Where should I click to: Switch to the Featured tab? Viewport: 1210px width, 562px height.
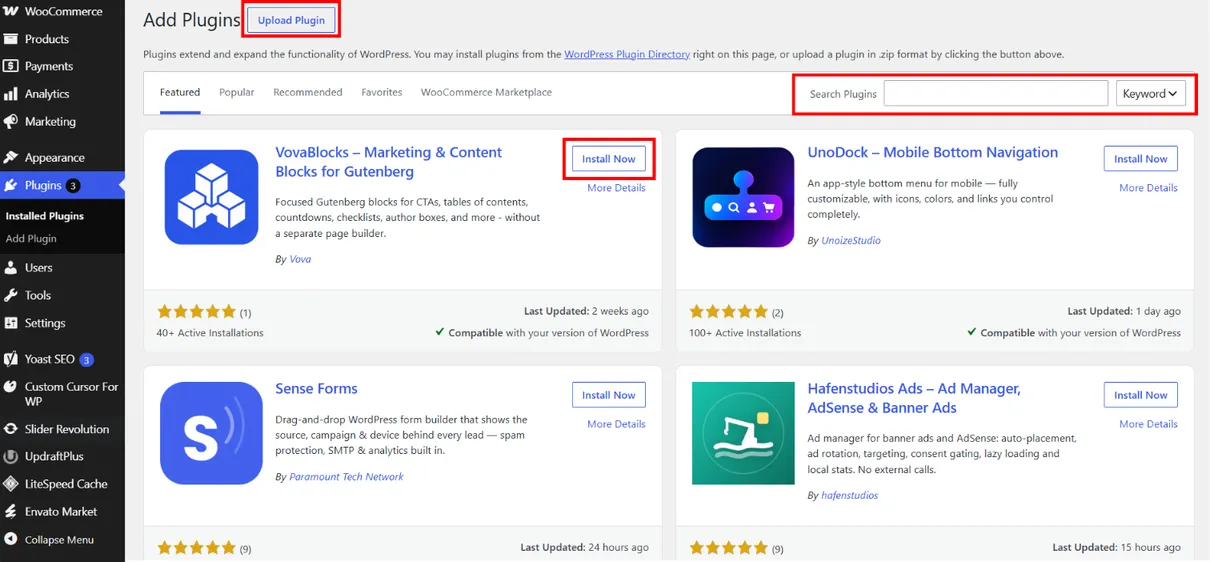pos(180,92)
